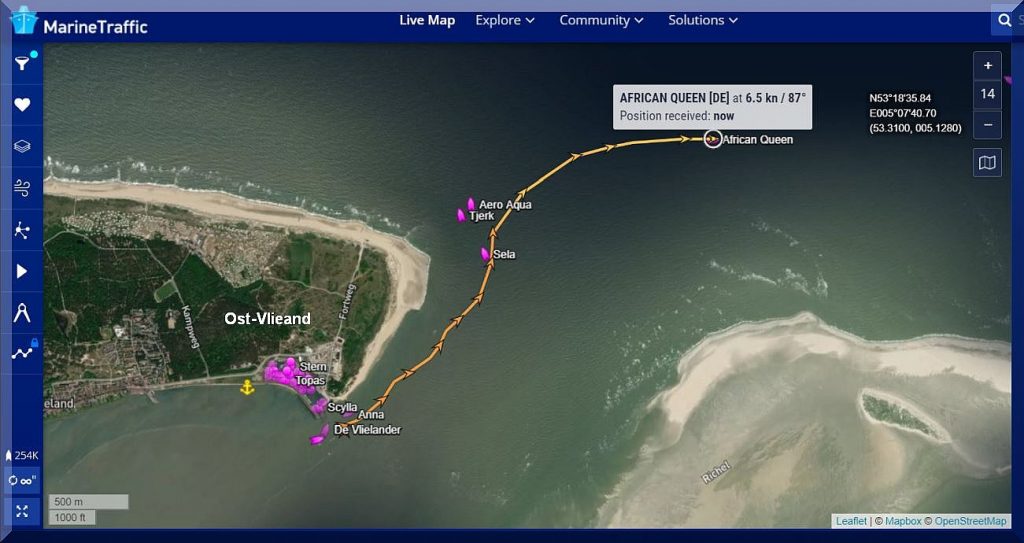Toggle the auto-refresh infinity button
Screen dimensions: 1024x543
[x=22, y=481]
